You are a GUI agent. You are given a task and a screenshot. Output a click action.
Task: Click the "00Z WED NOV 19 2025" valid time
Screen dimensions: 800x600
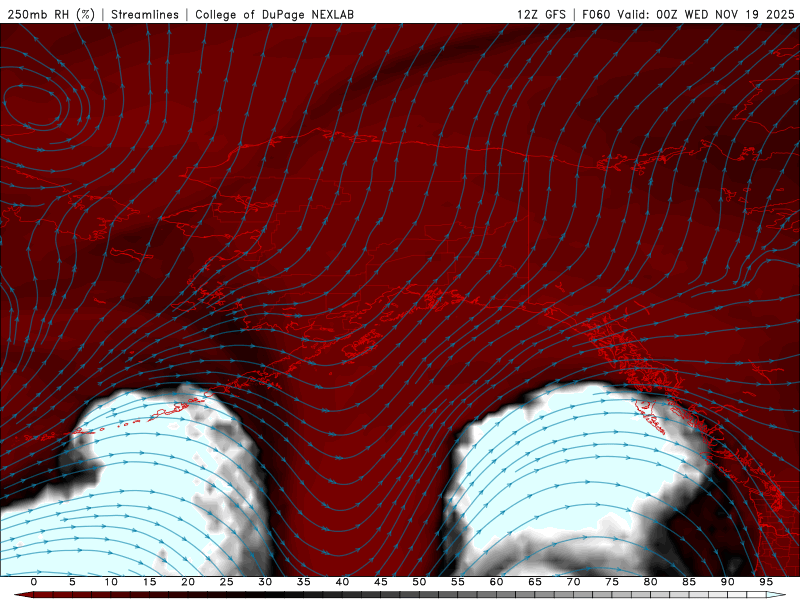(x=726, y=14)
